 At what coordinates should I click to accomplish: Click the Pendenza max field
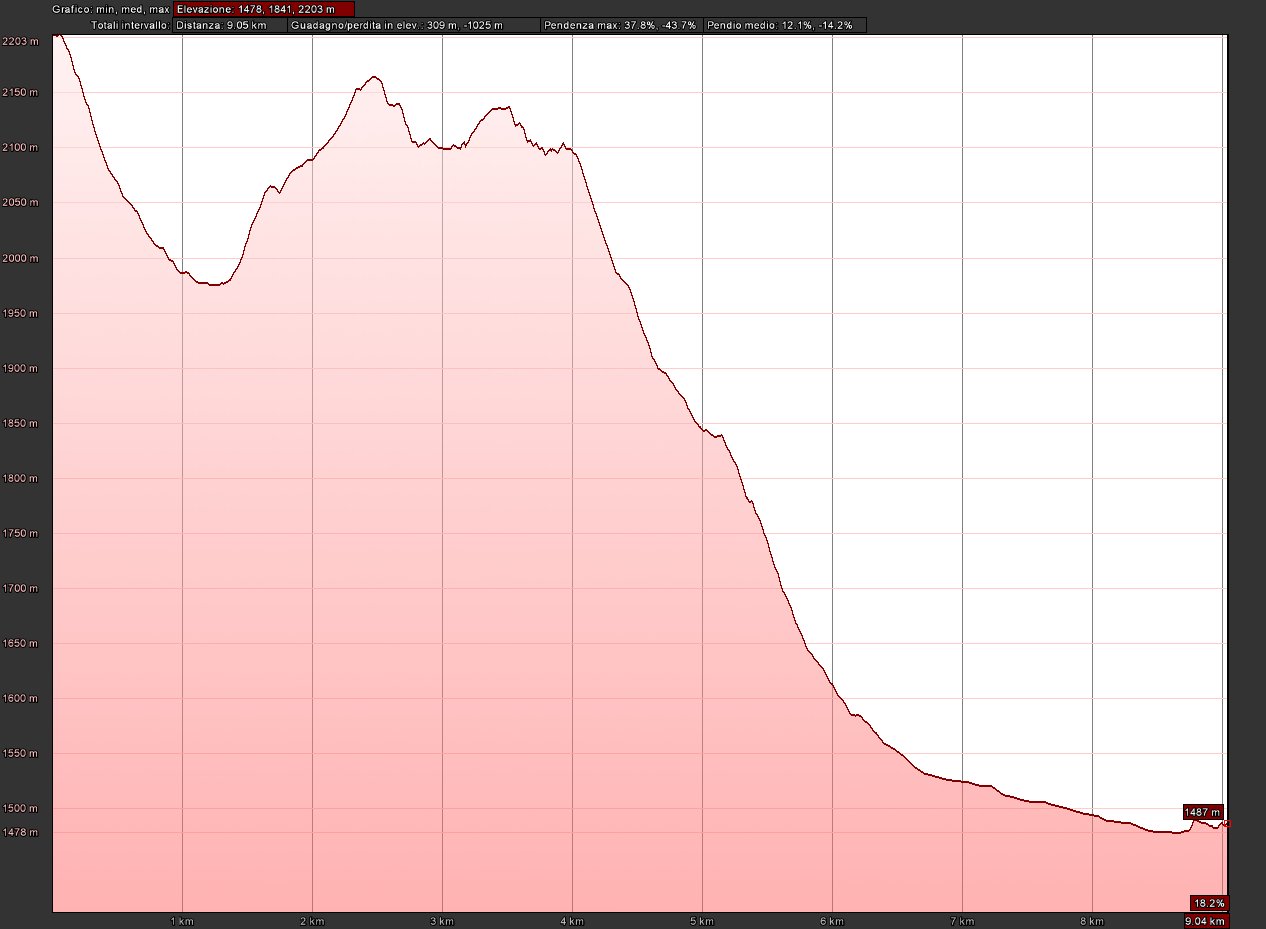click(620, 25)
